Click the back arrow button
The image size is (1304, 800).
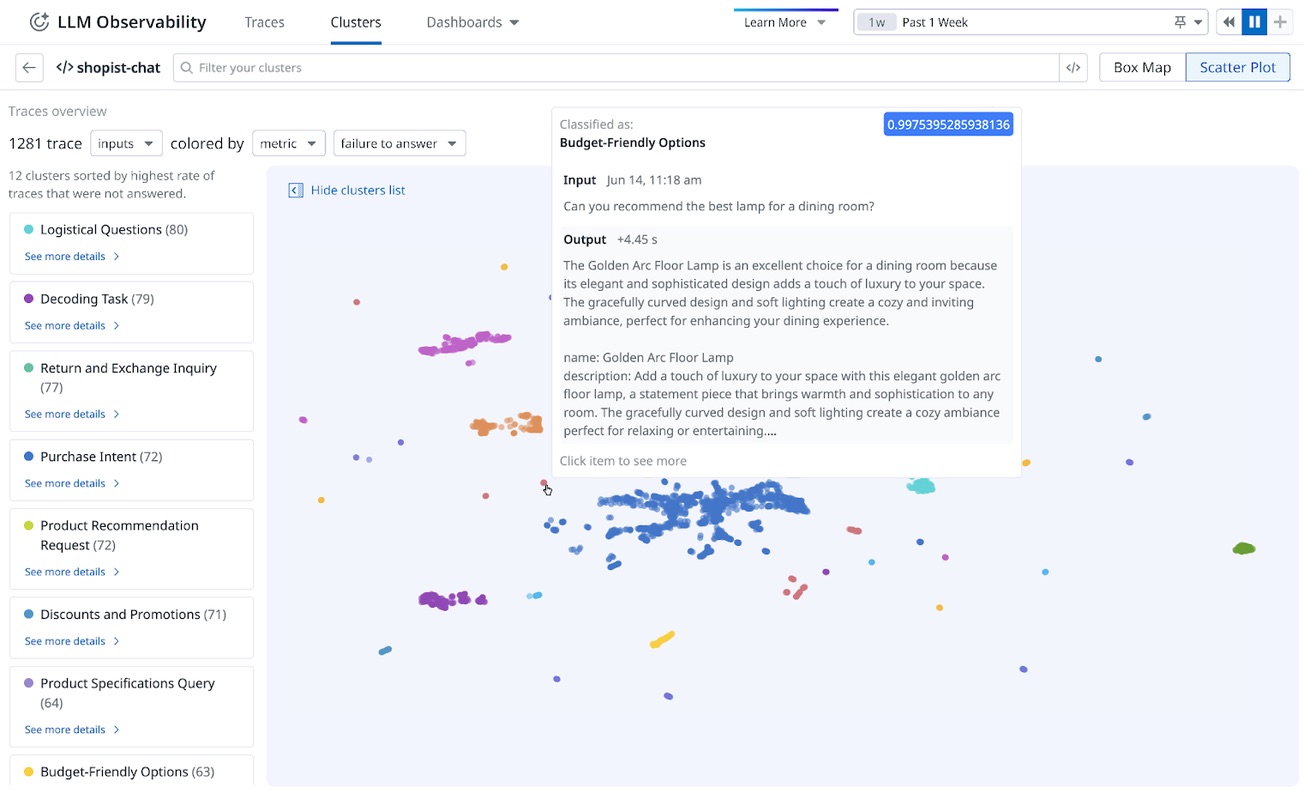[x=29, y=68]
